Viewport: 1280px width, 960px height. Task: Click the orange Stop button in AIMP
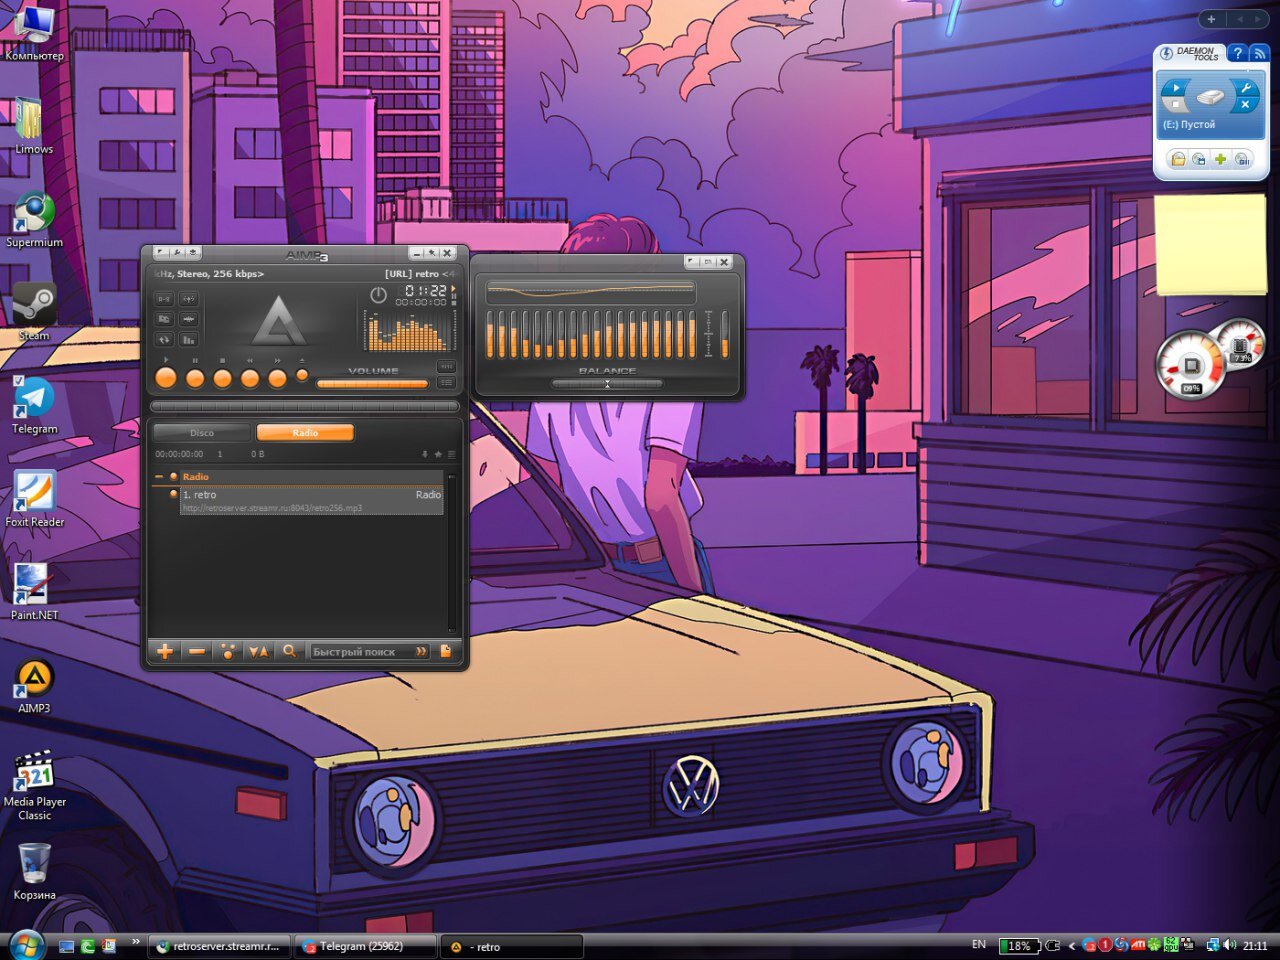pyautogui.click(x=222, y=378)
